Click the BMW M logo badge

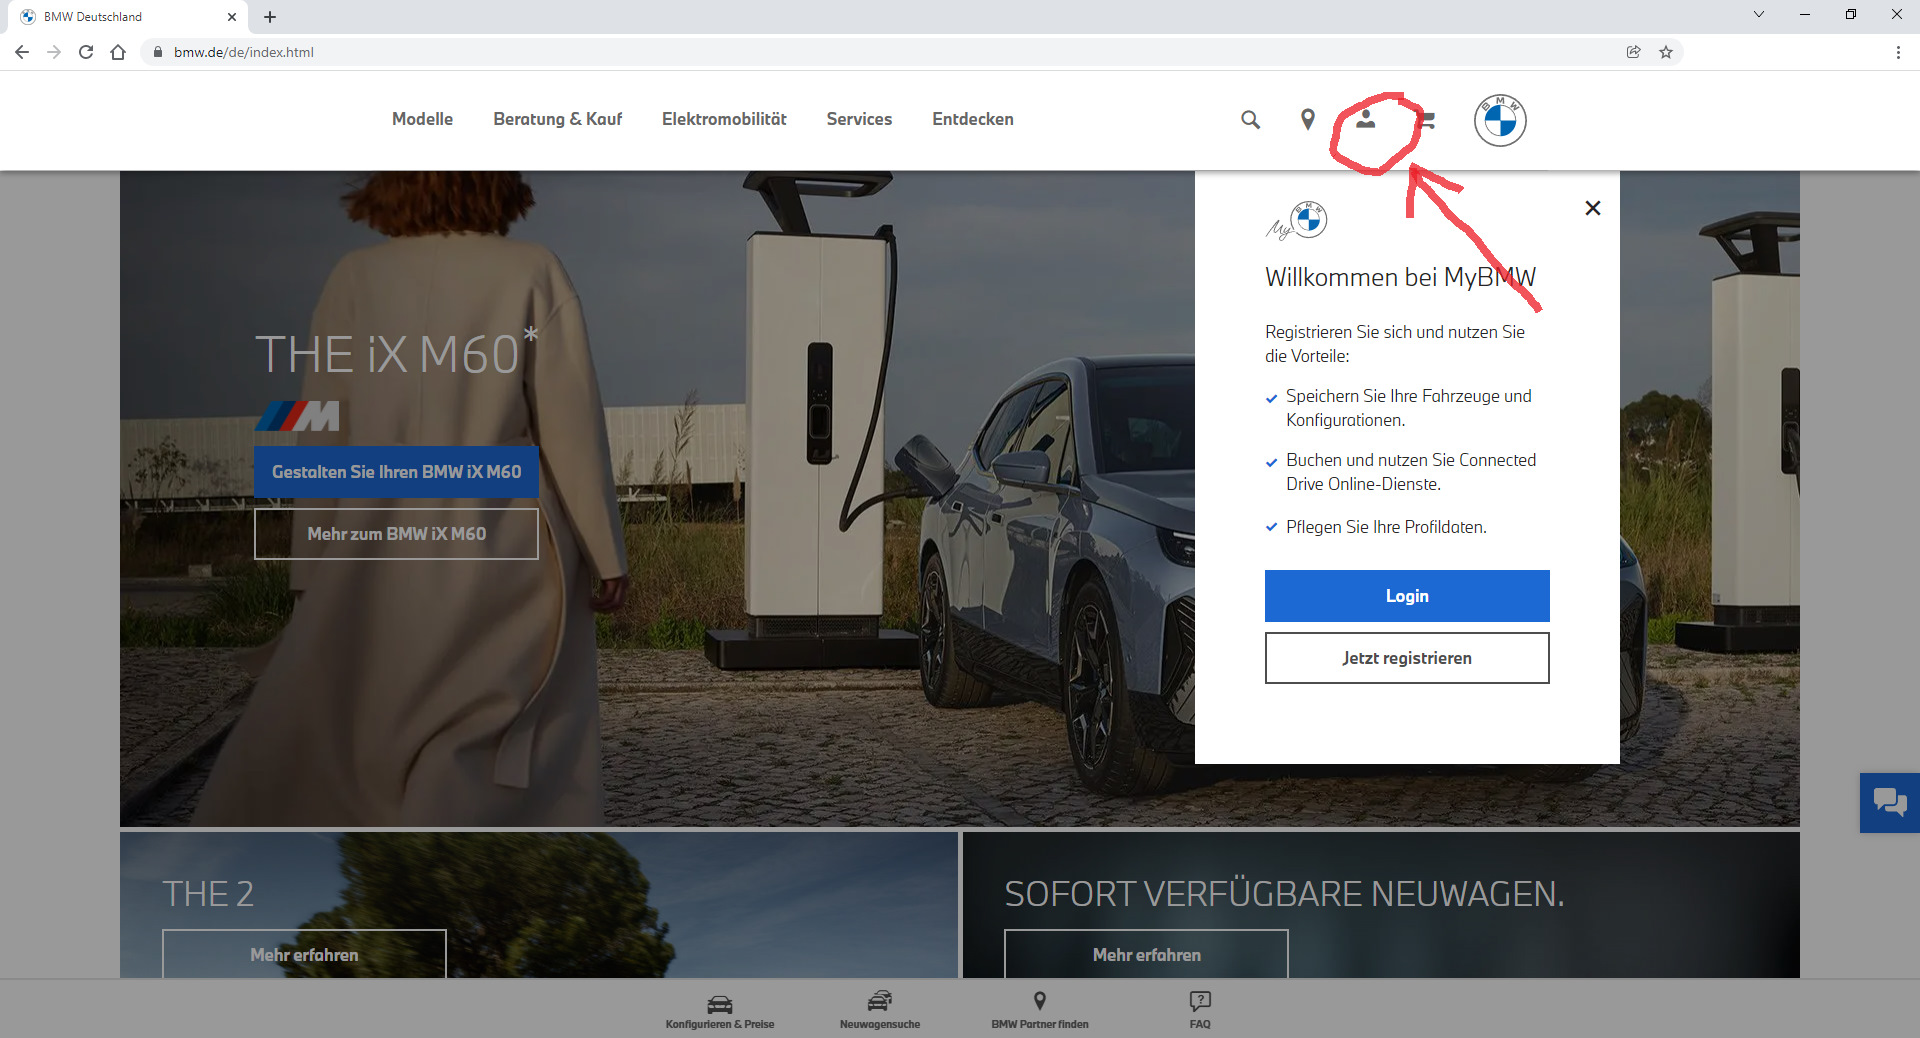[297, 416]
